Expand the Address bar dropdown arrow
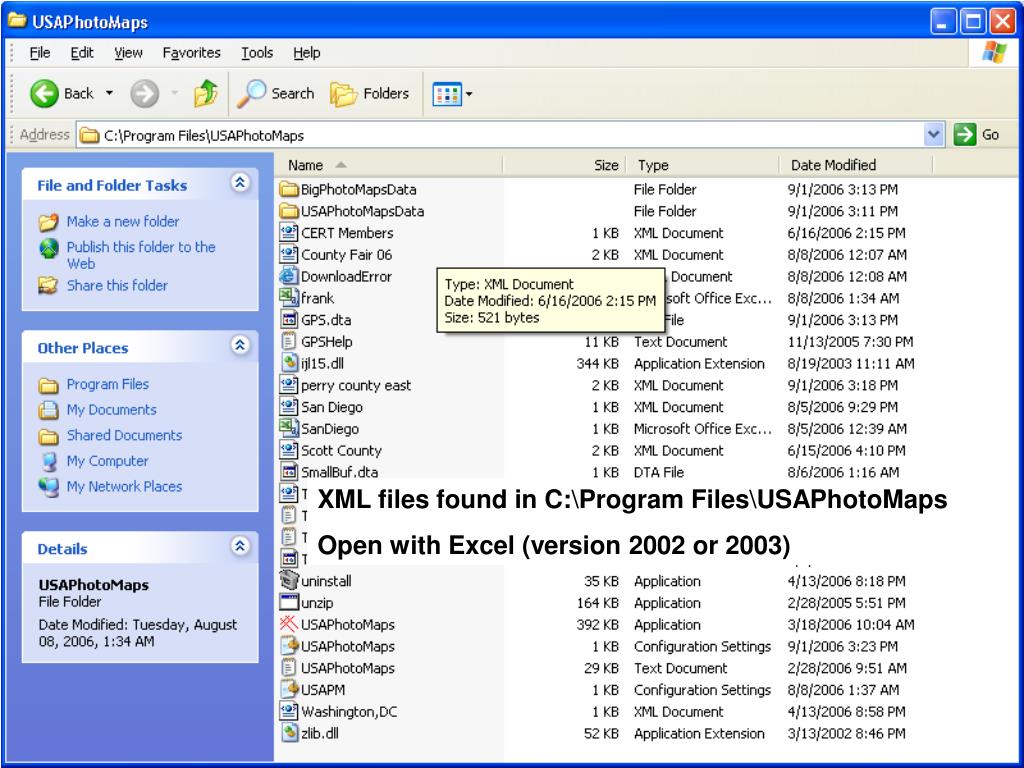 pos(934,135)
